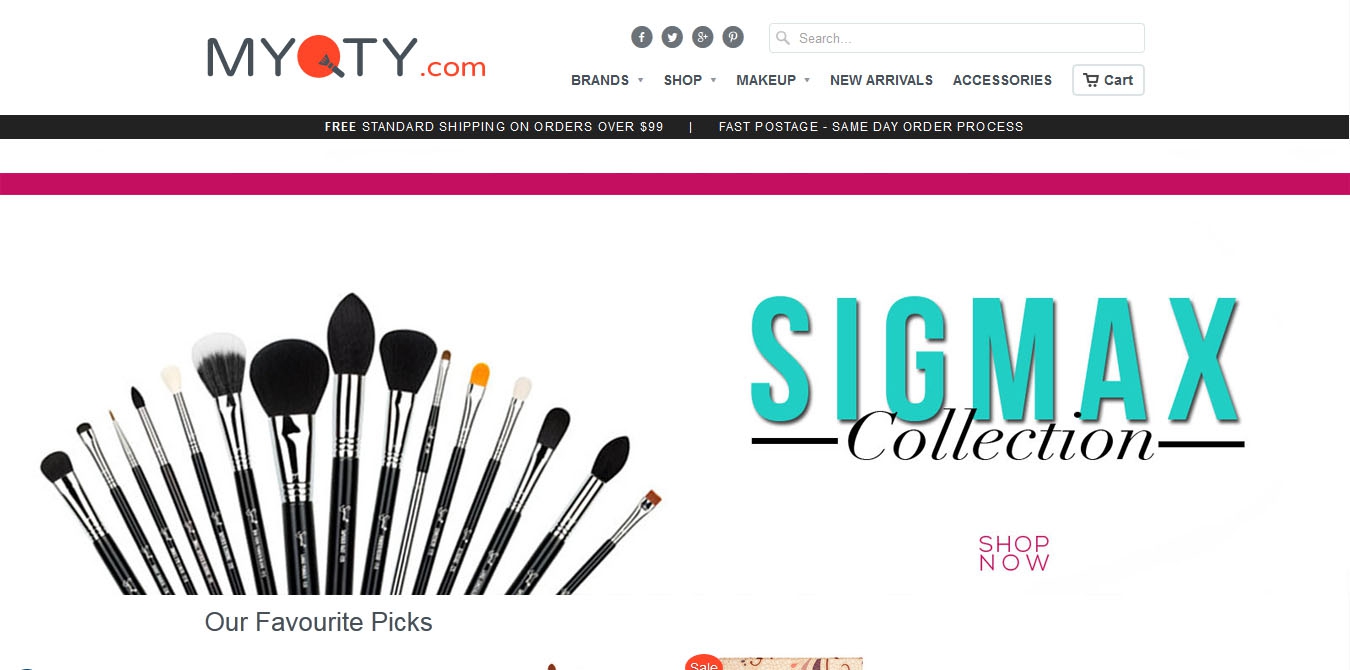Expand the BRANDS dropdown arrow

click(x=640, y=80)
